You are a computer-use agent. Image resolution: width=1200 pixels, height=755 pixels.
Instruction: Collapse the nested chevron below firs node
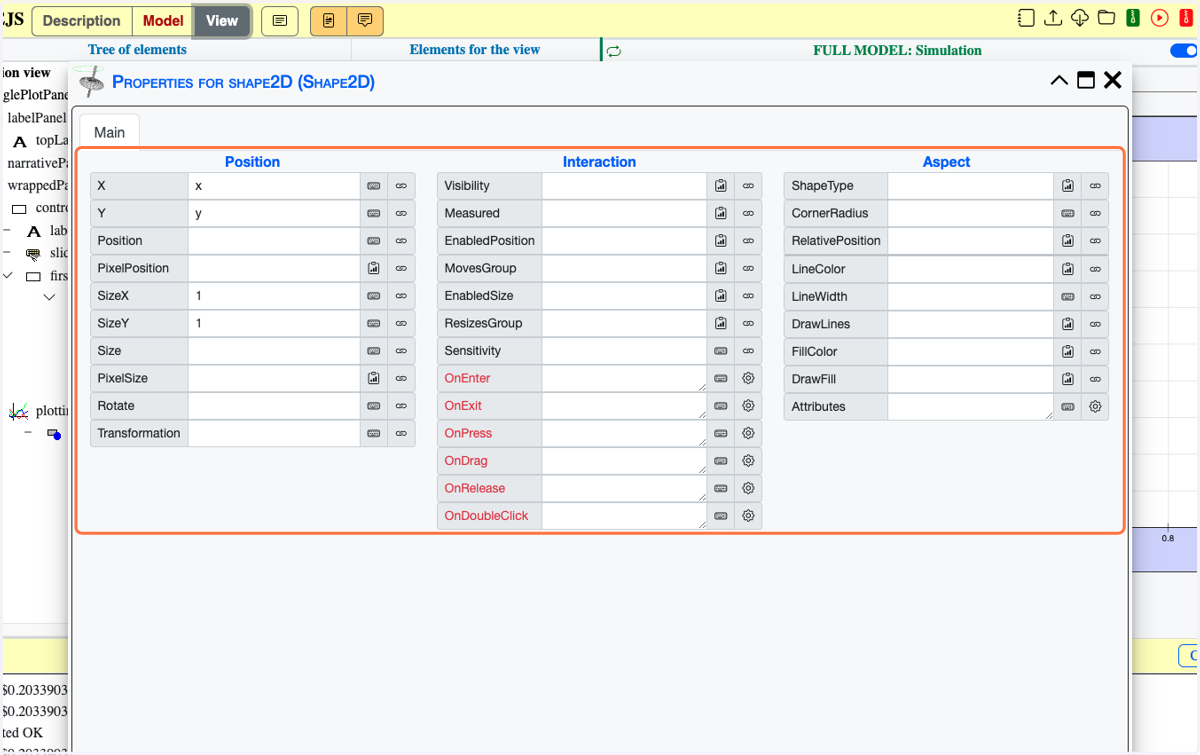coord(49,297)
